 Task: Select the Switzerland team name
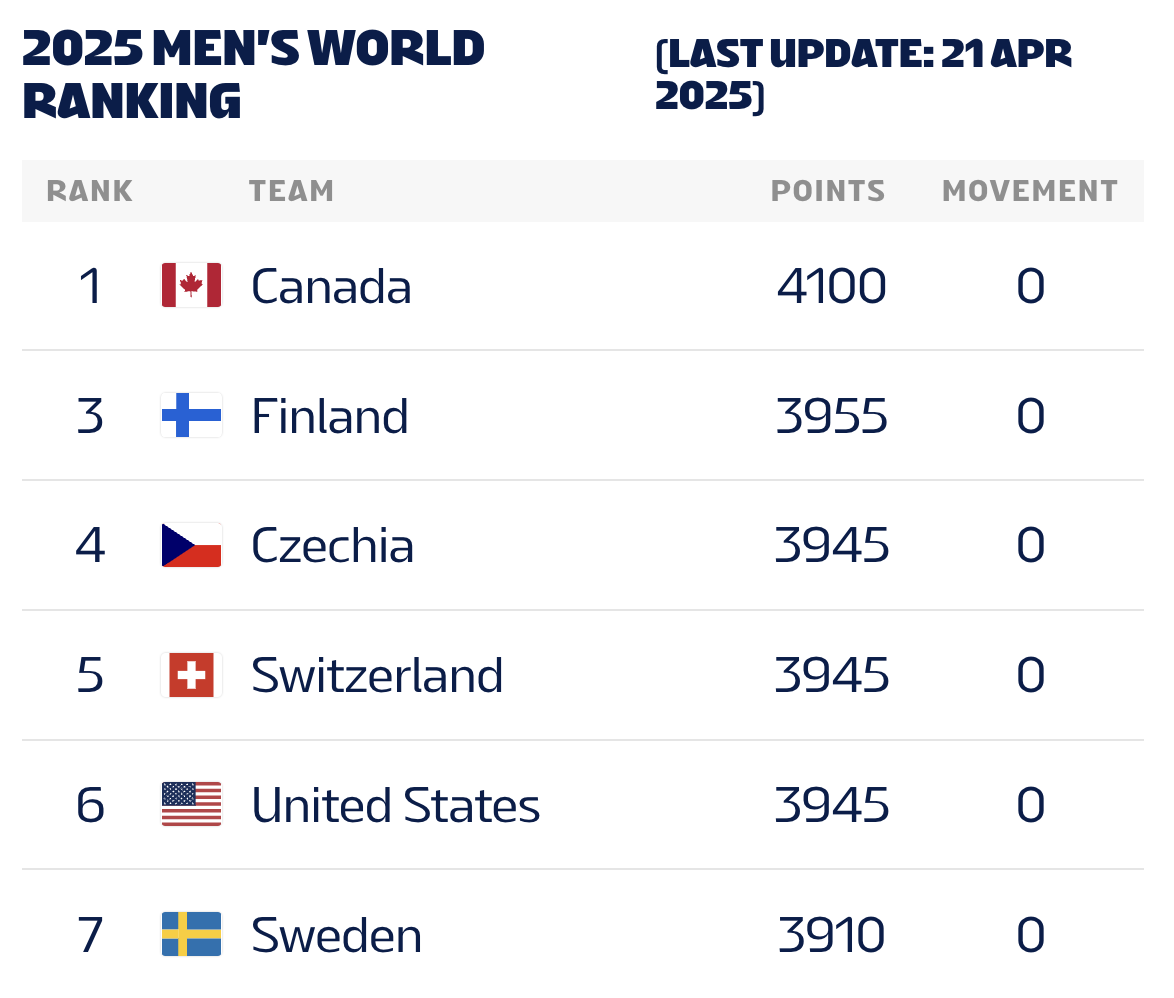click(377, 677)
